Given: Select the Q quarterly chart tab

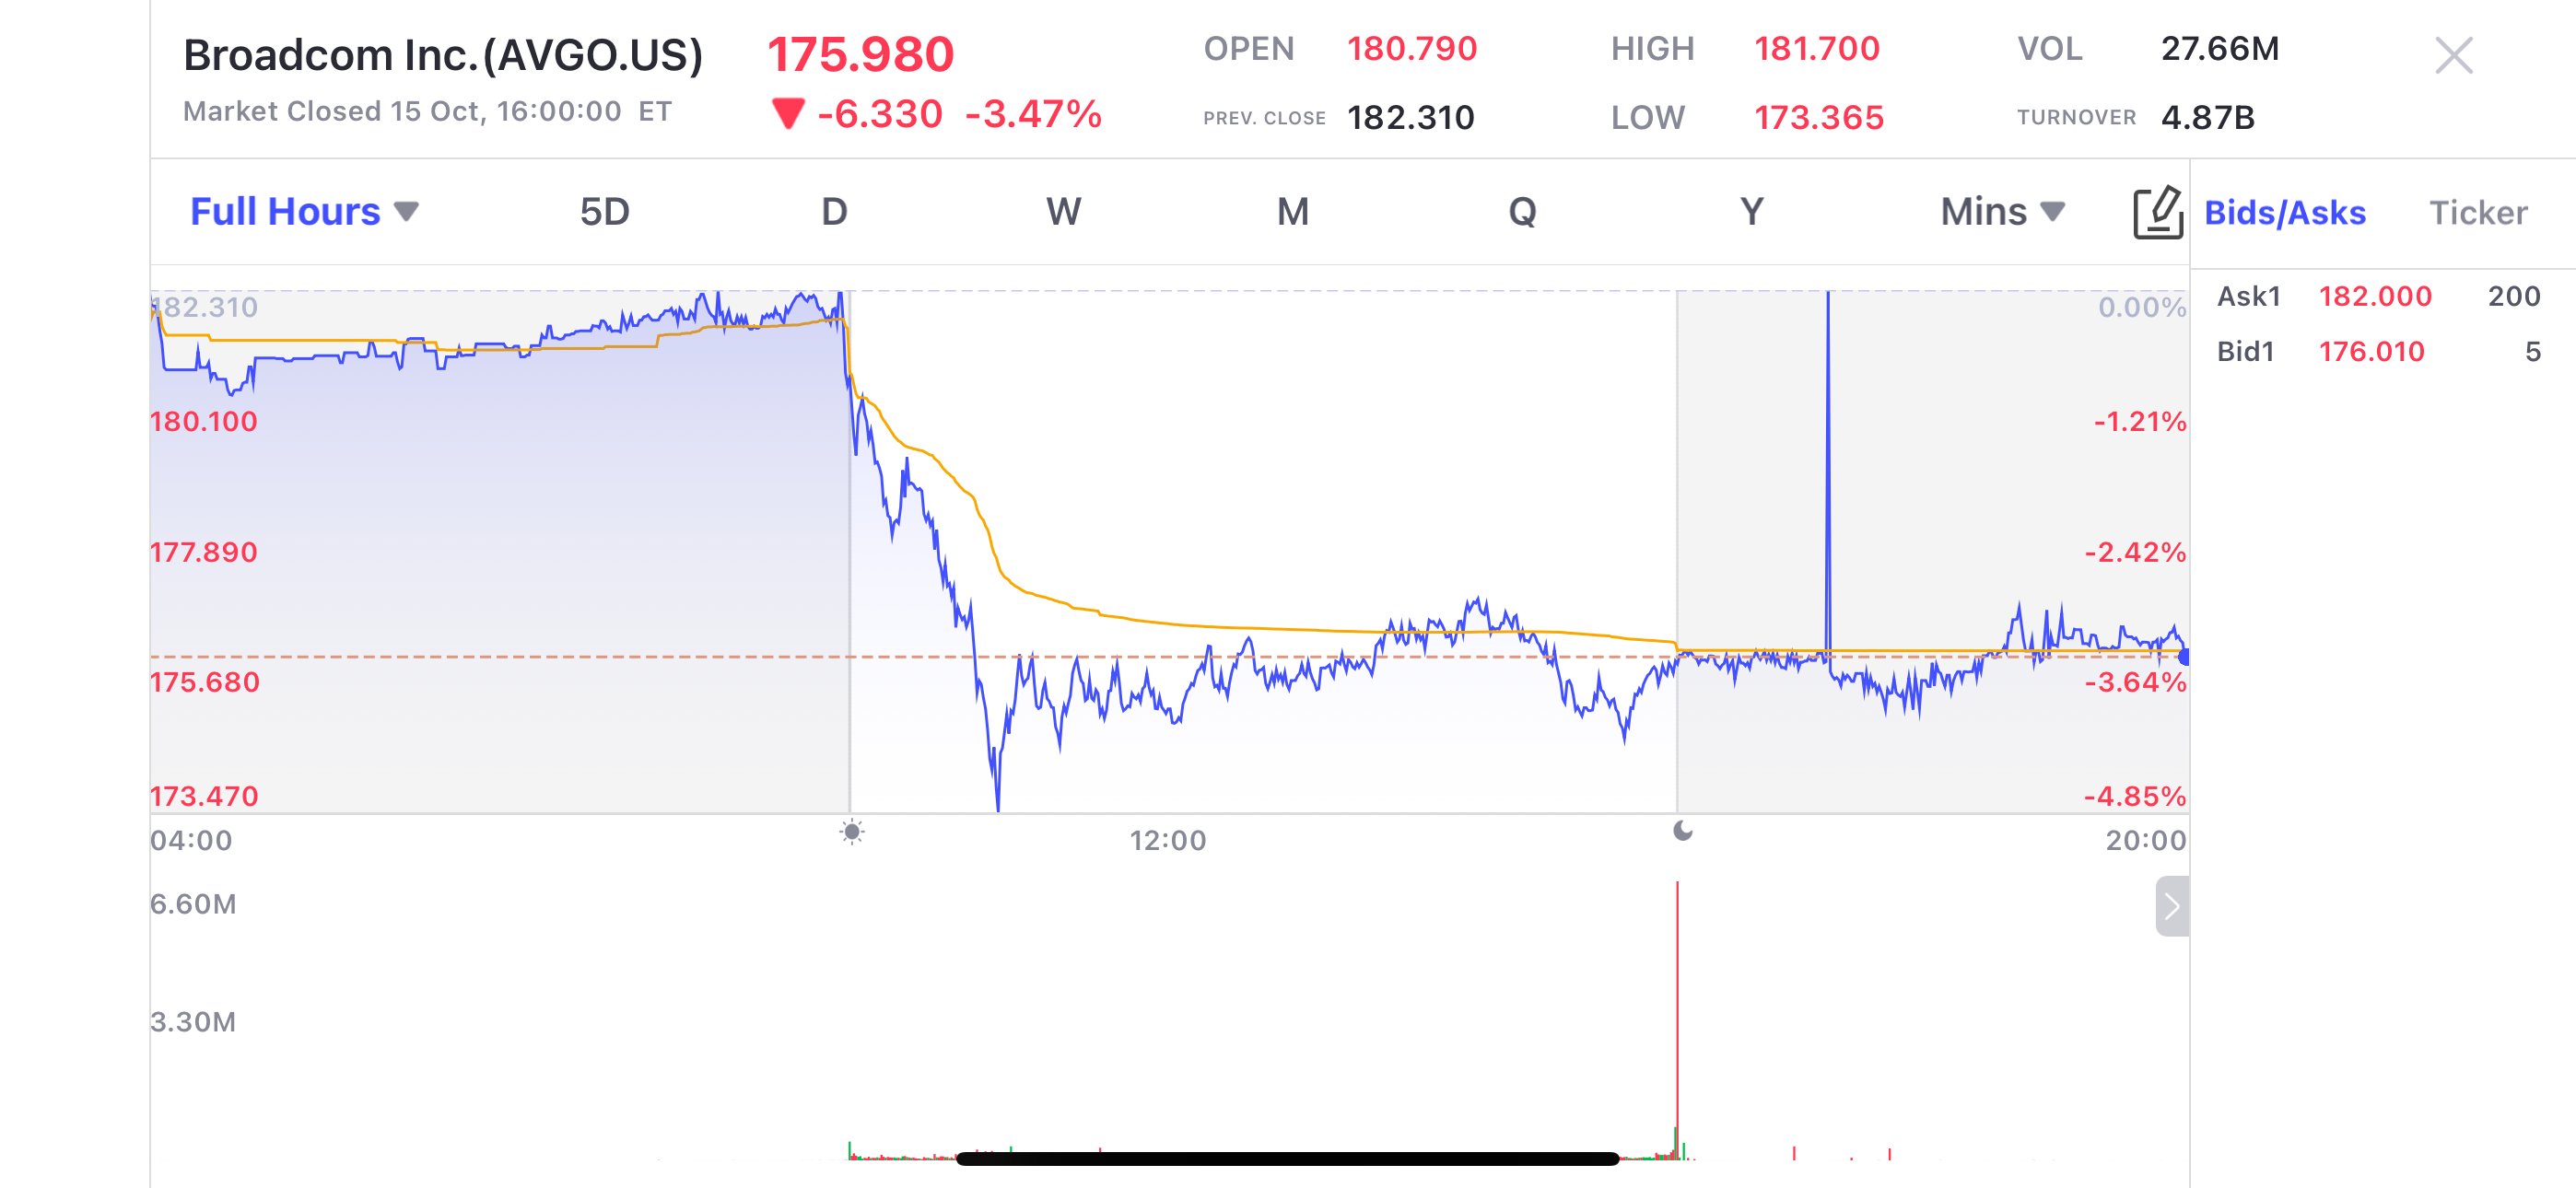Looking at the screenshot, I should coord(1521,212).
